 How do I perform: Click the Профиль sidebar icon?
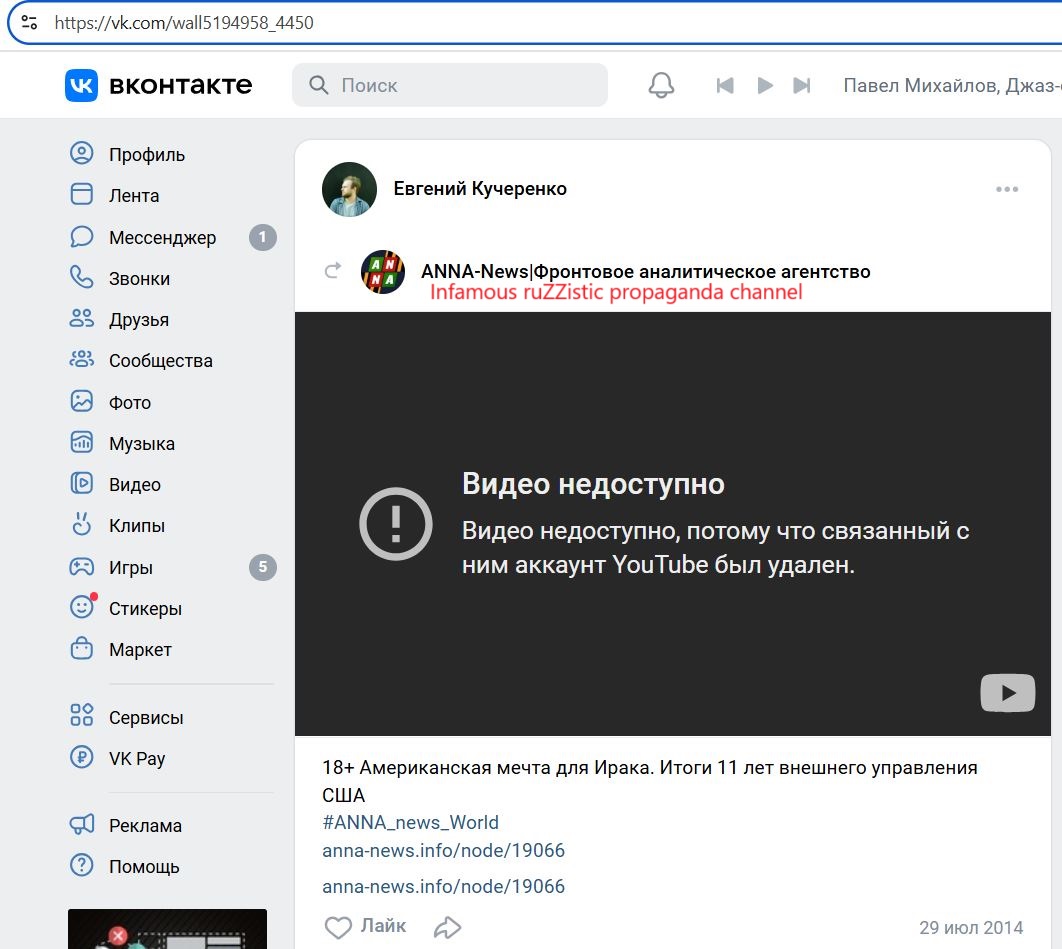click(x=82, y=154)
